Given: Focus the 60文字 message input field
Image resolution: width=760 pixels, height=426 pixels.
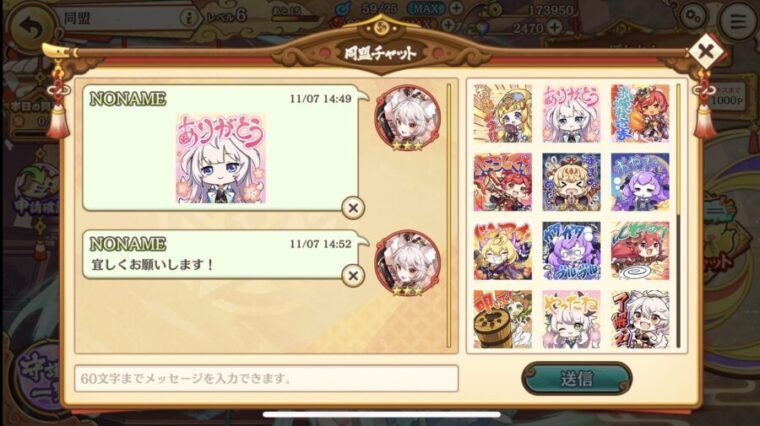Looking at the screenshot, I should pos(266,379).
